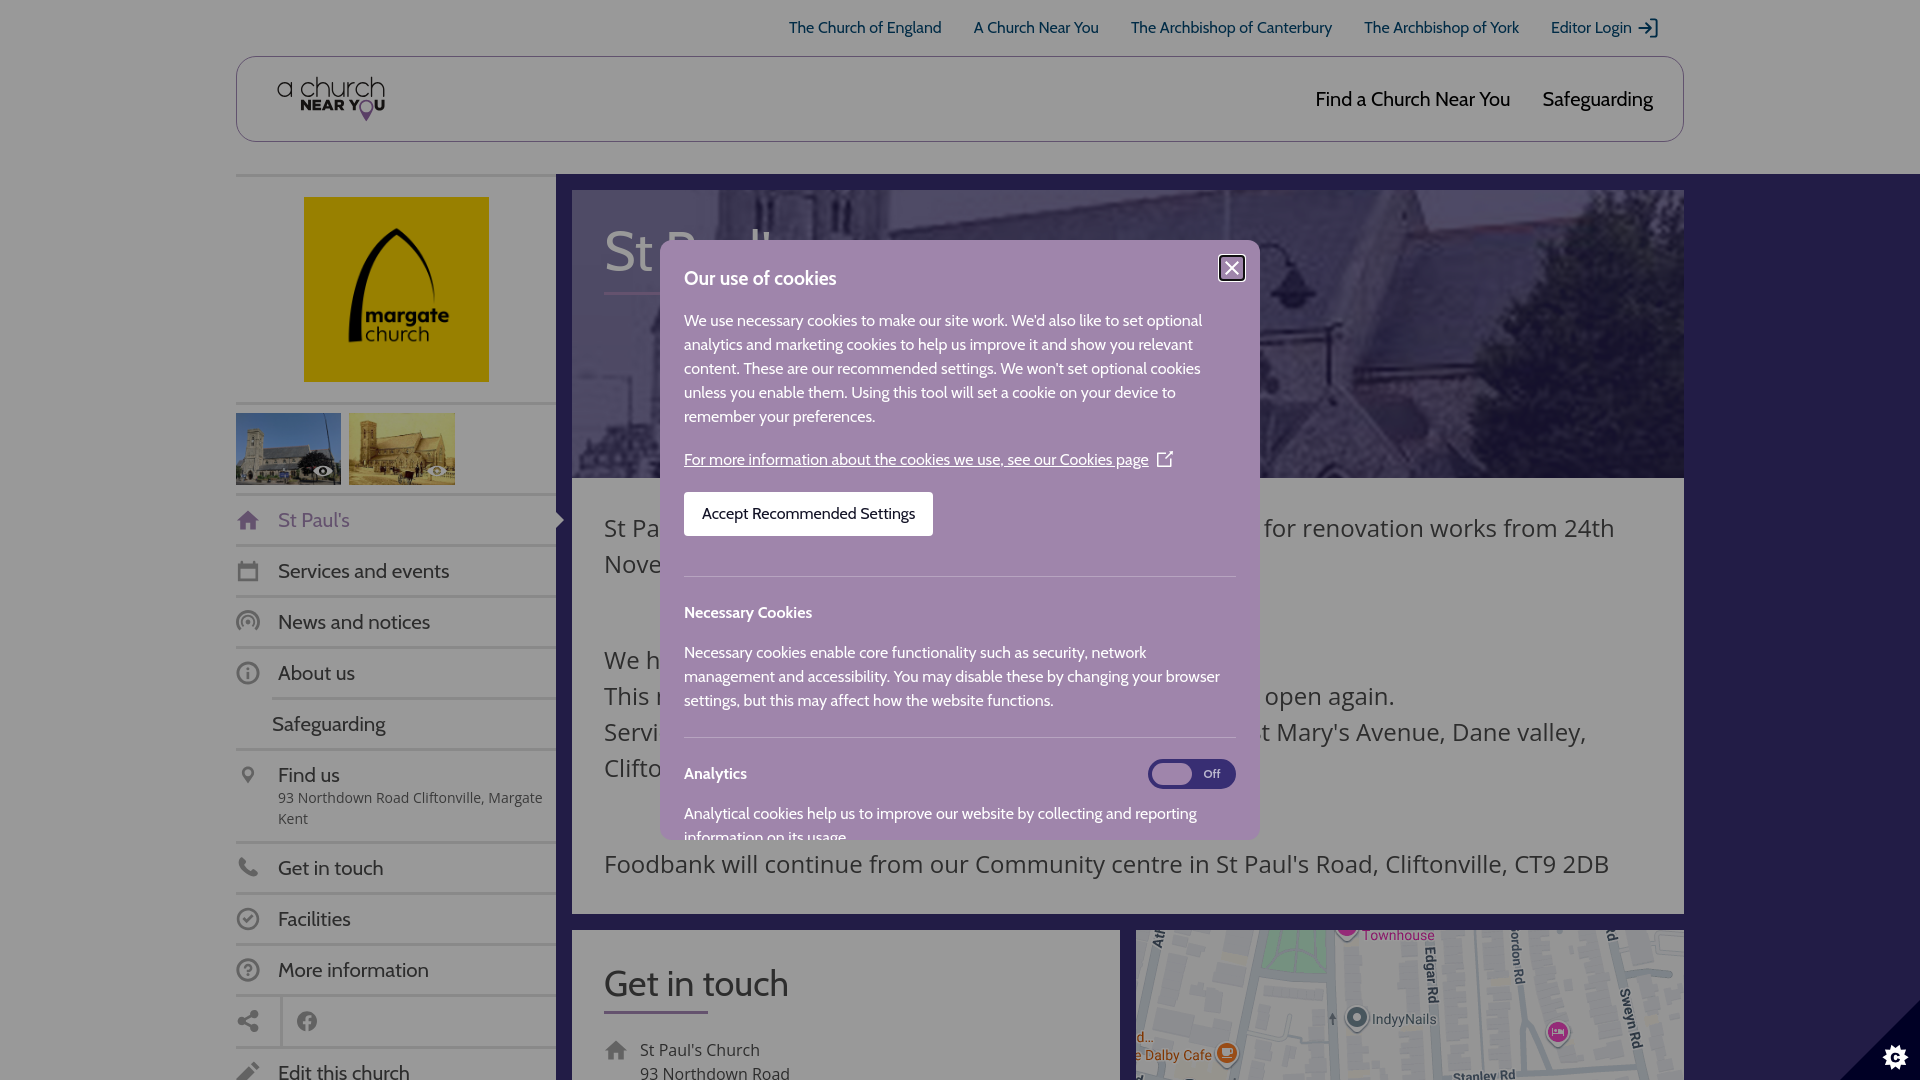
Task: Open The Archbishop of York link
Action: click(x=1441, y=28)
